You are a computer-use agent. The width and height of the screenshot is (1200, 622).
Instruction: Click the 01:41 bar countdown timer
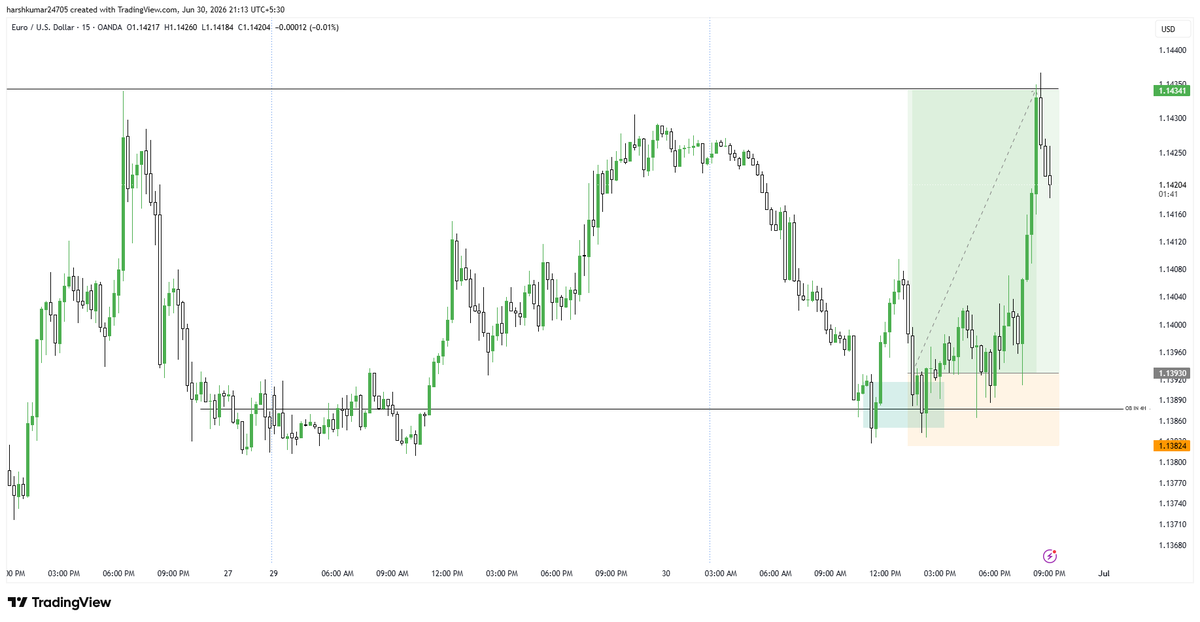1168,195
